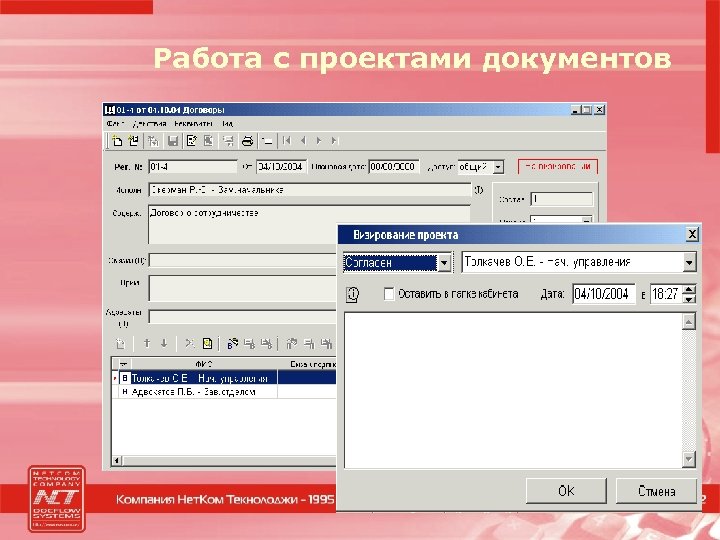Viewport: 720px width, 540px height.
Task: Open the Реквизиты menu
Action: [193, 124]
